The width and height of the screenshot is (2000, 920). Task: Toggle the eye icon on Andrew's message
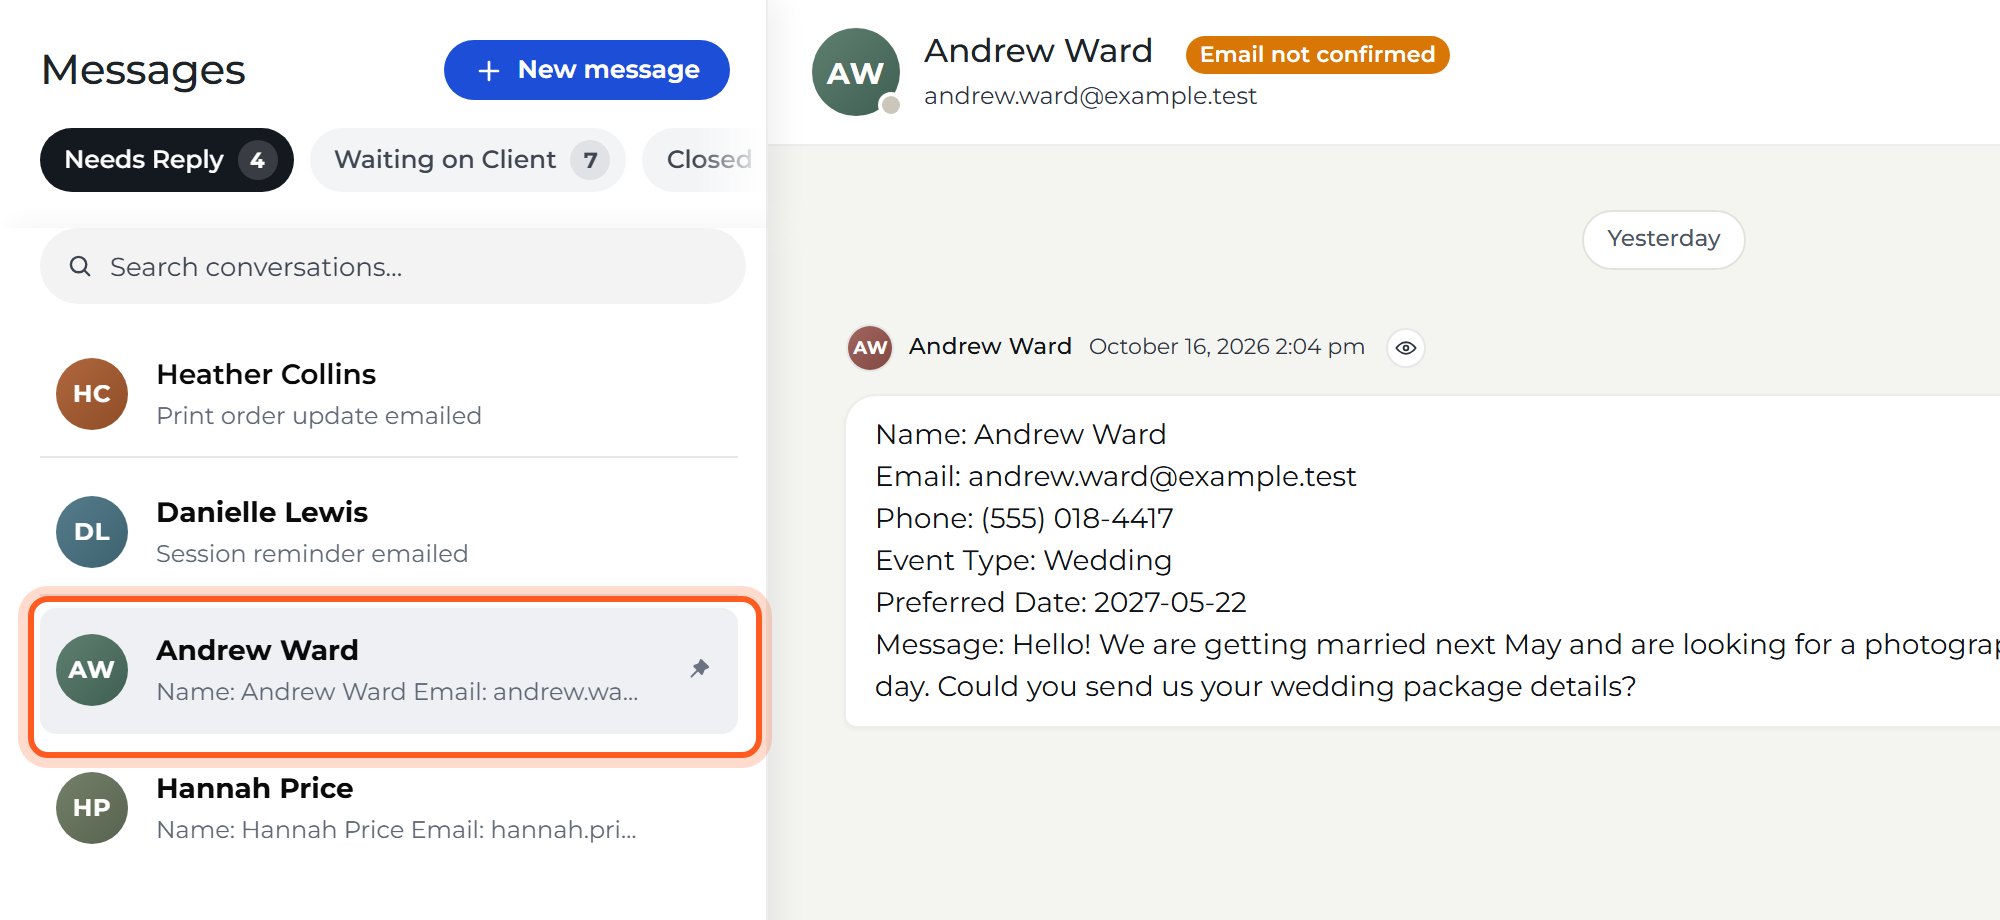(x=1406, y=348)
